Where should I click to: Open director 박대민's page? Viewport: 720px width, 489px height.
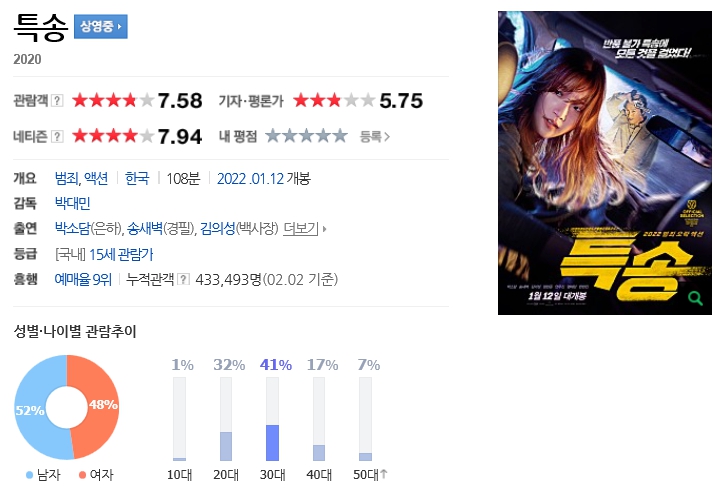73,203
